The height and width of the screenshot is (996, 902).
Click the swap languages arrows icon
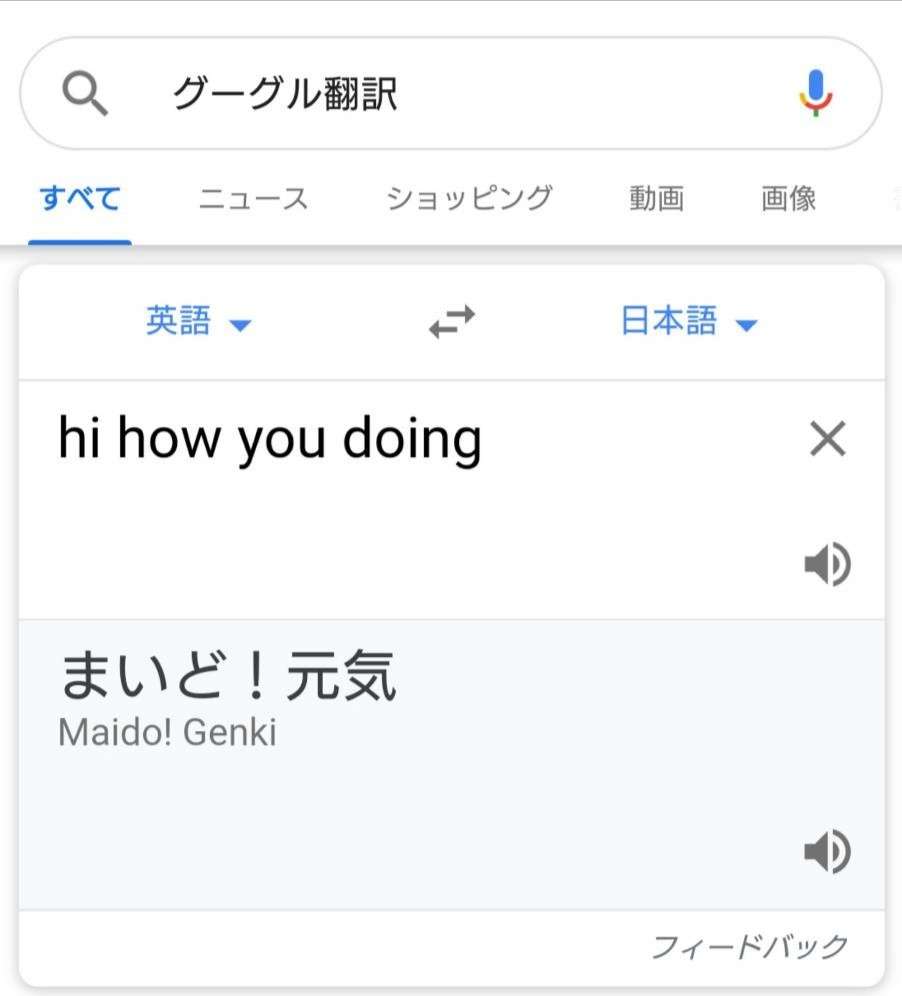coord(450,321)
